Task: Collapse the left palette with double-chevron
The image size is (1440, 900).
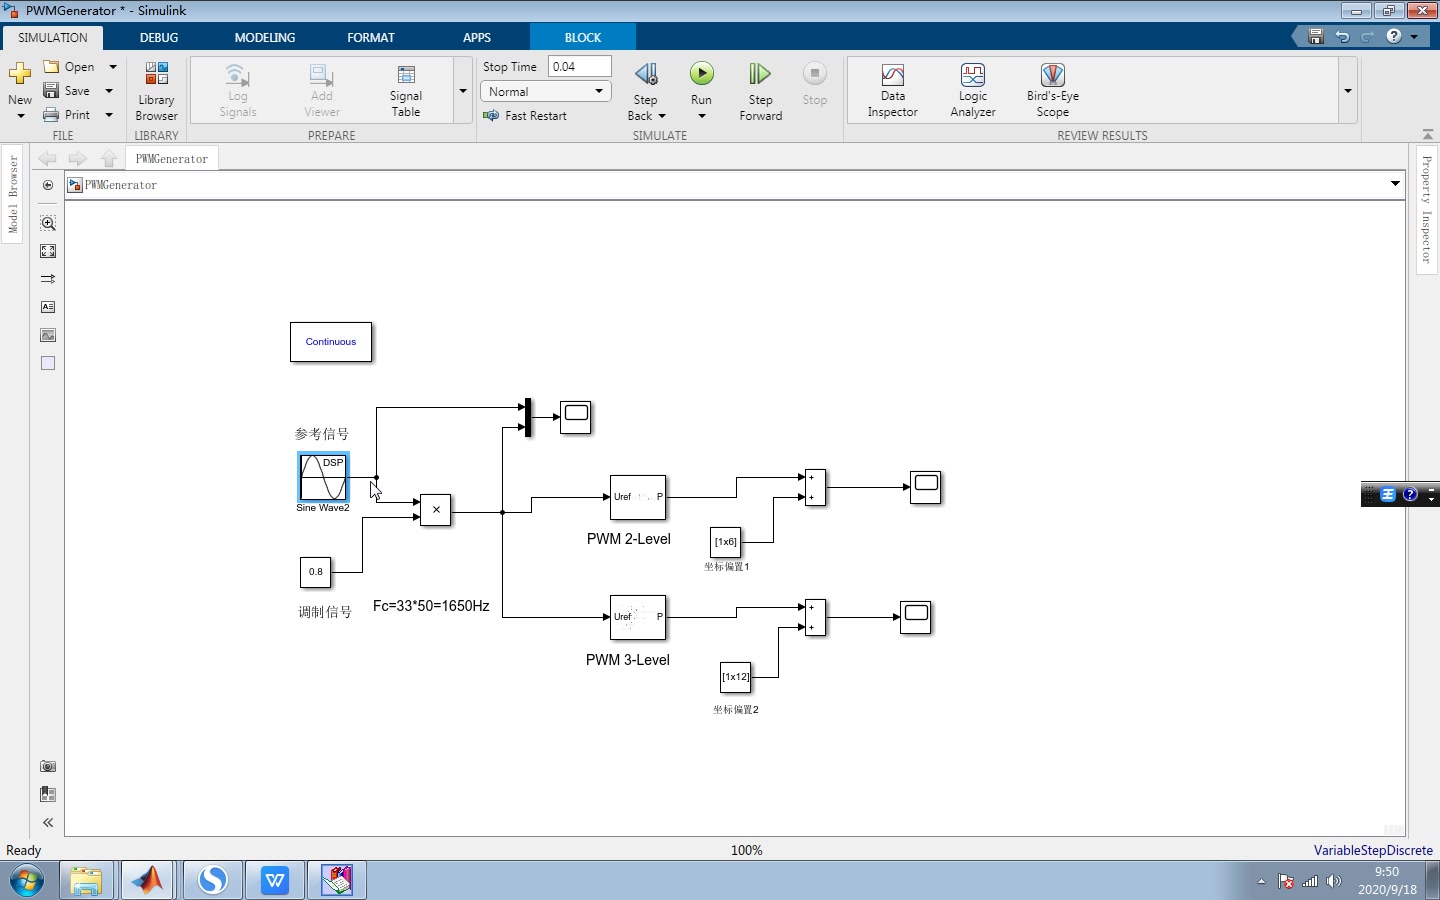Action: [x=48, y=822]
